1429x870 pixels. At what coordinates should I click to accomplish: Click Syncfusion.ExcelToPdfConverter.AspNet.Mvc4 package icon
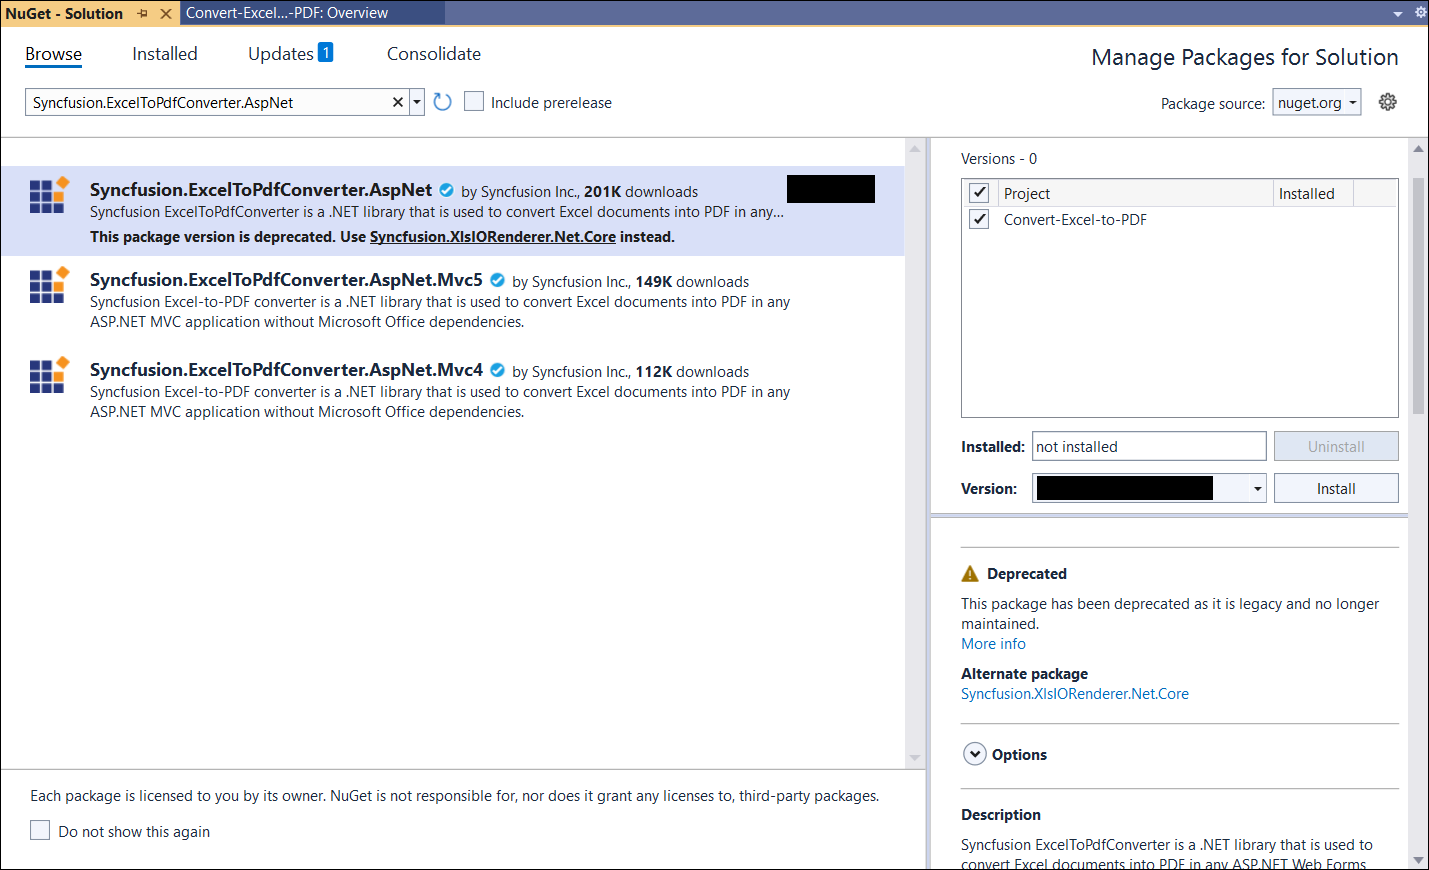tap(48, 375)
